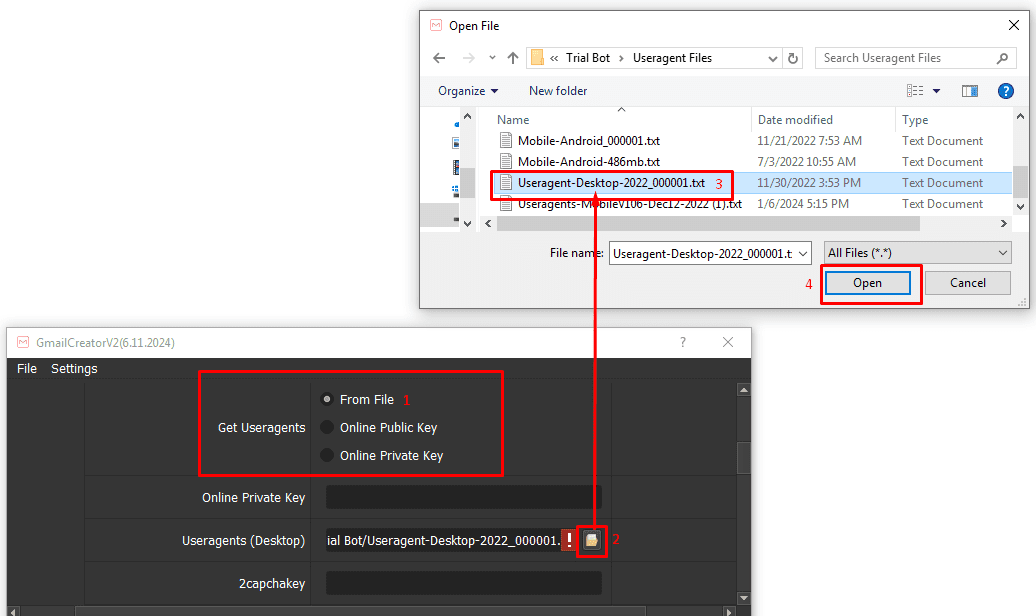Viewport: 1036px width, 616px height.
Task: Toggle the preview pane icon
Action: click(x=970, y=91)
